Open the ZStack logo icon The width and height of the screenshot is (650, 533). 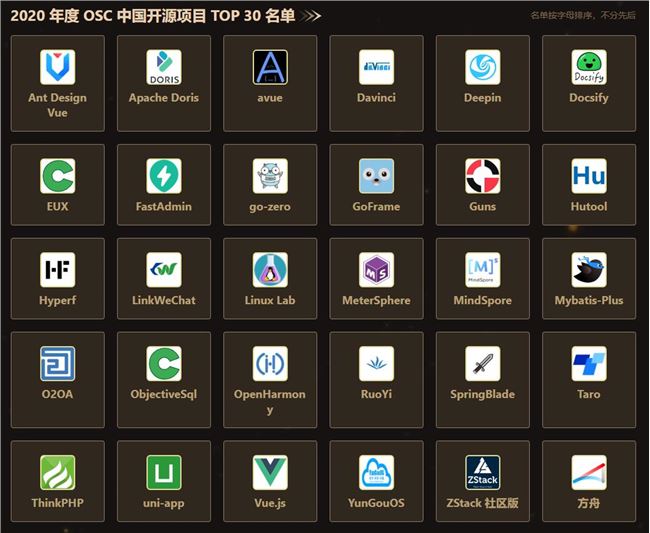pos(483,472)
